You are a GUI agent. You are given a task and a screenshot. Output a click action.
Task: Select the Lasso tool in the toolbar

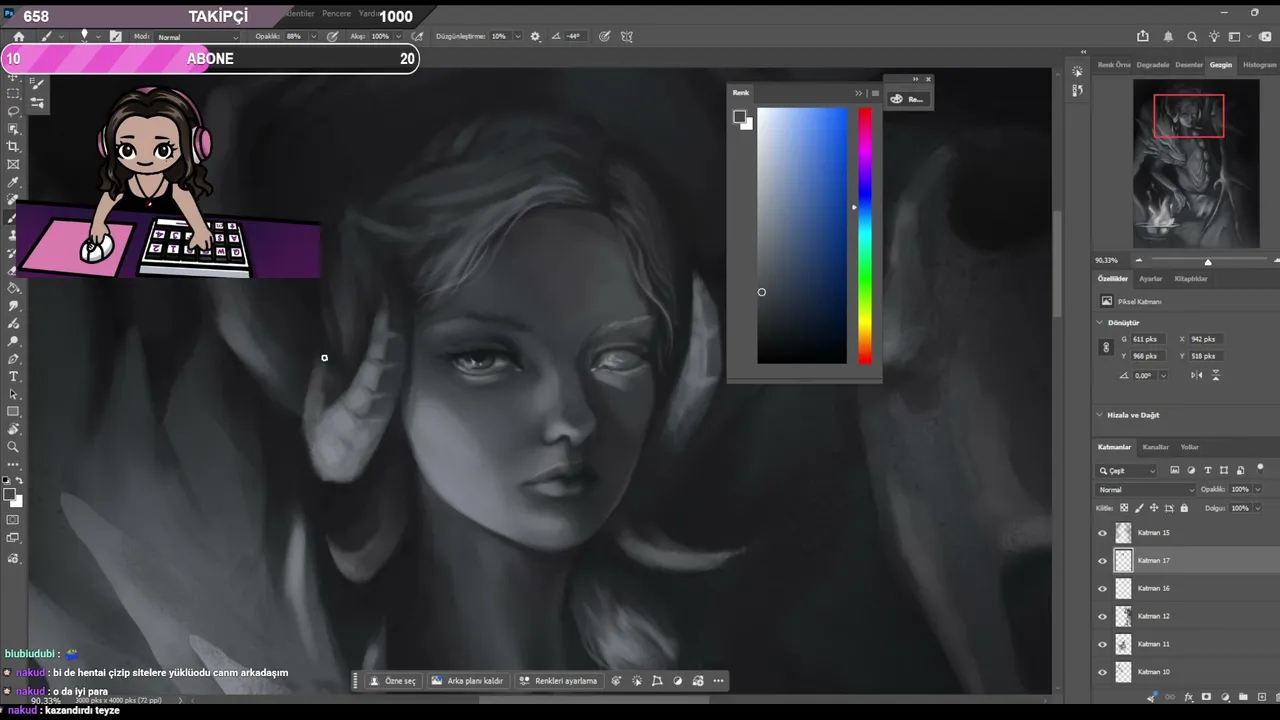point(14,111)
